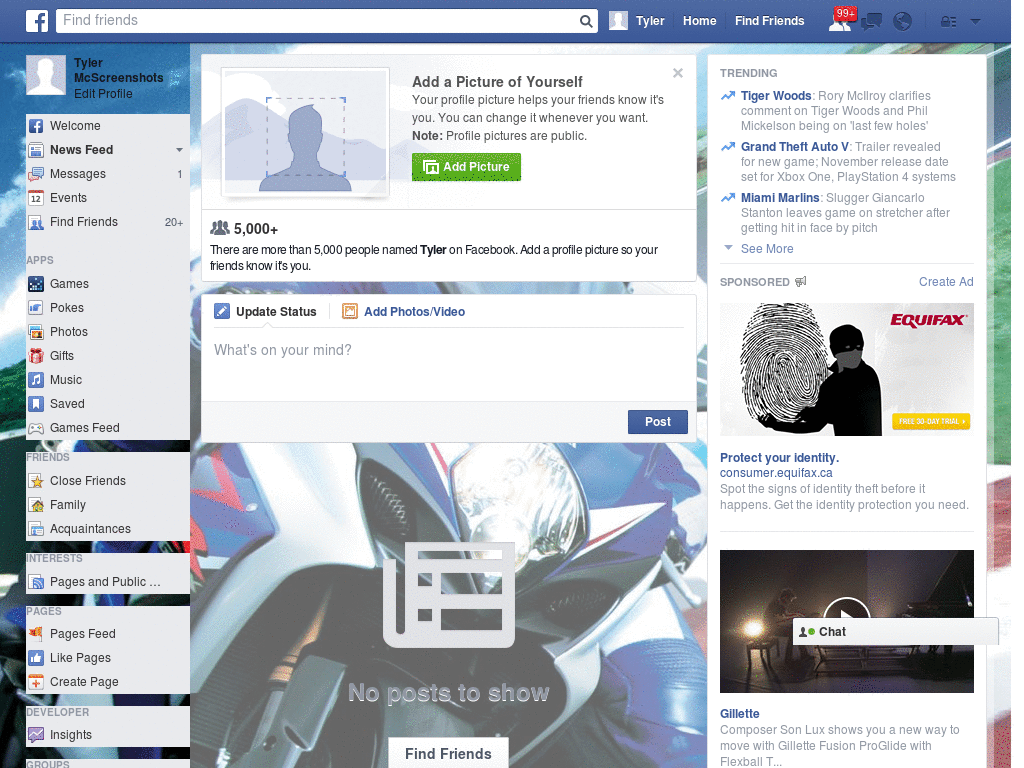The width and height of the screenshot is (1024, 768).
Task: Select the Update Status tab
Action: pyautogui.click(x=266, y=312)
